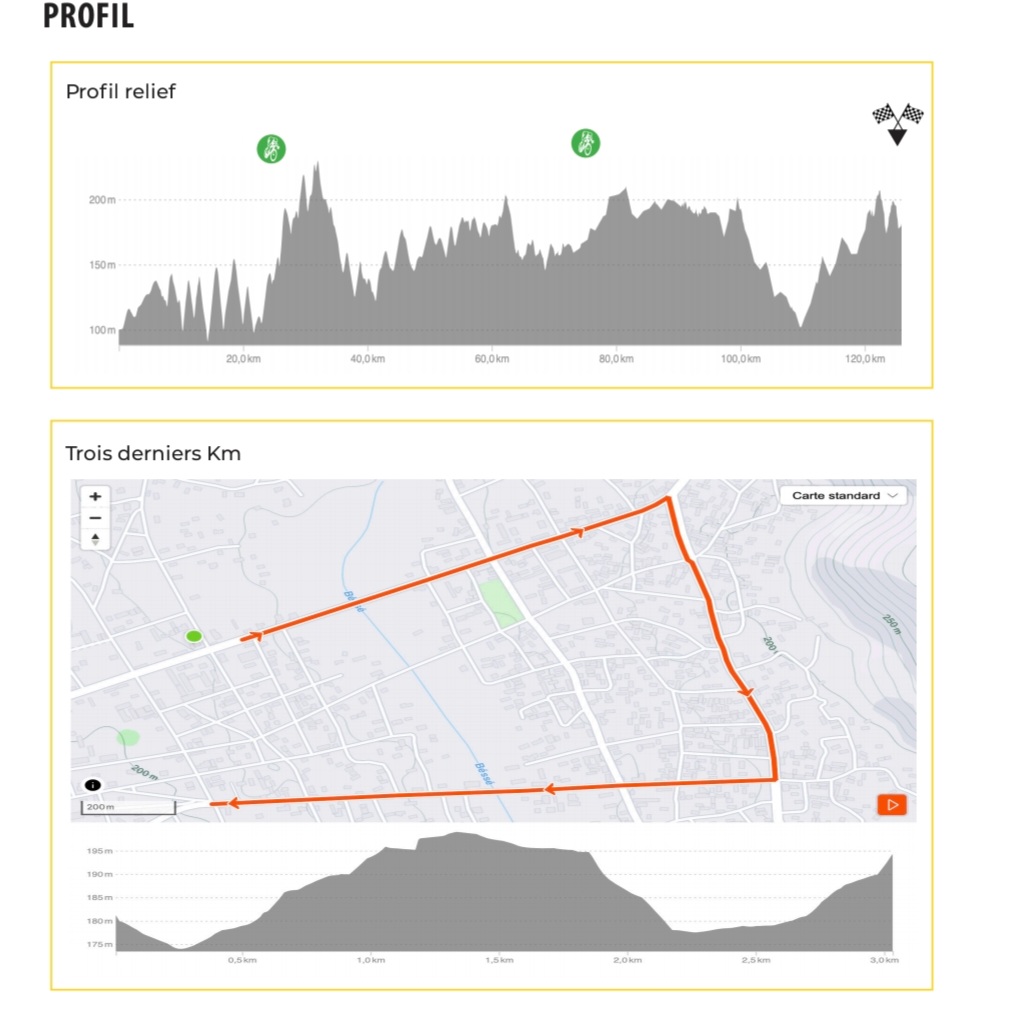Click the 1,5 km mark on the final profile
Viewport: 1027px width, 1019px height.
tap(499, 960)
